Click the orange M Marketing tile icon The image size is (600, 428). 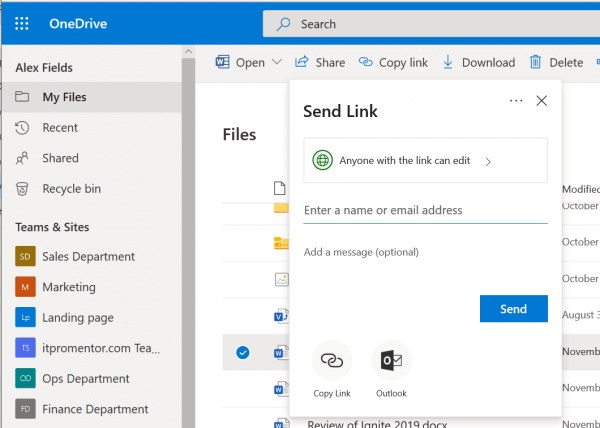pos(25,287)
